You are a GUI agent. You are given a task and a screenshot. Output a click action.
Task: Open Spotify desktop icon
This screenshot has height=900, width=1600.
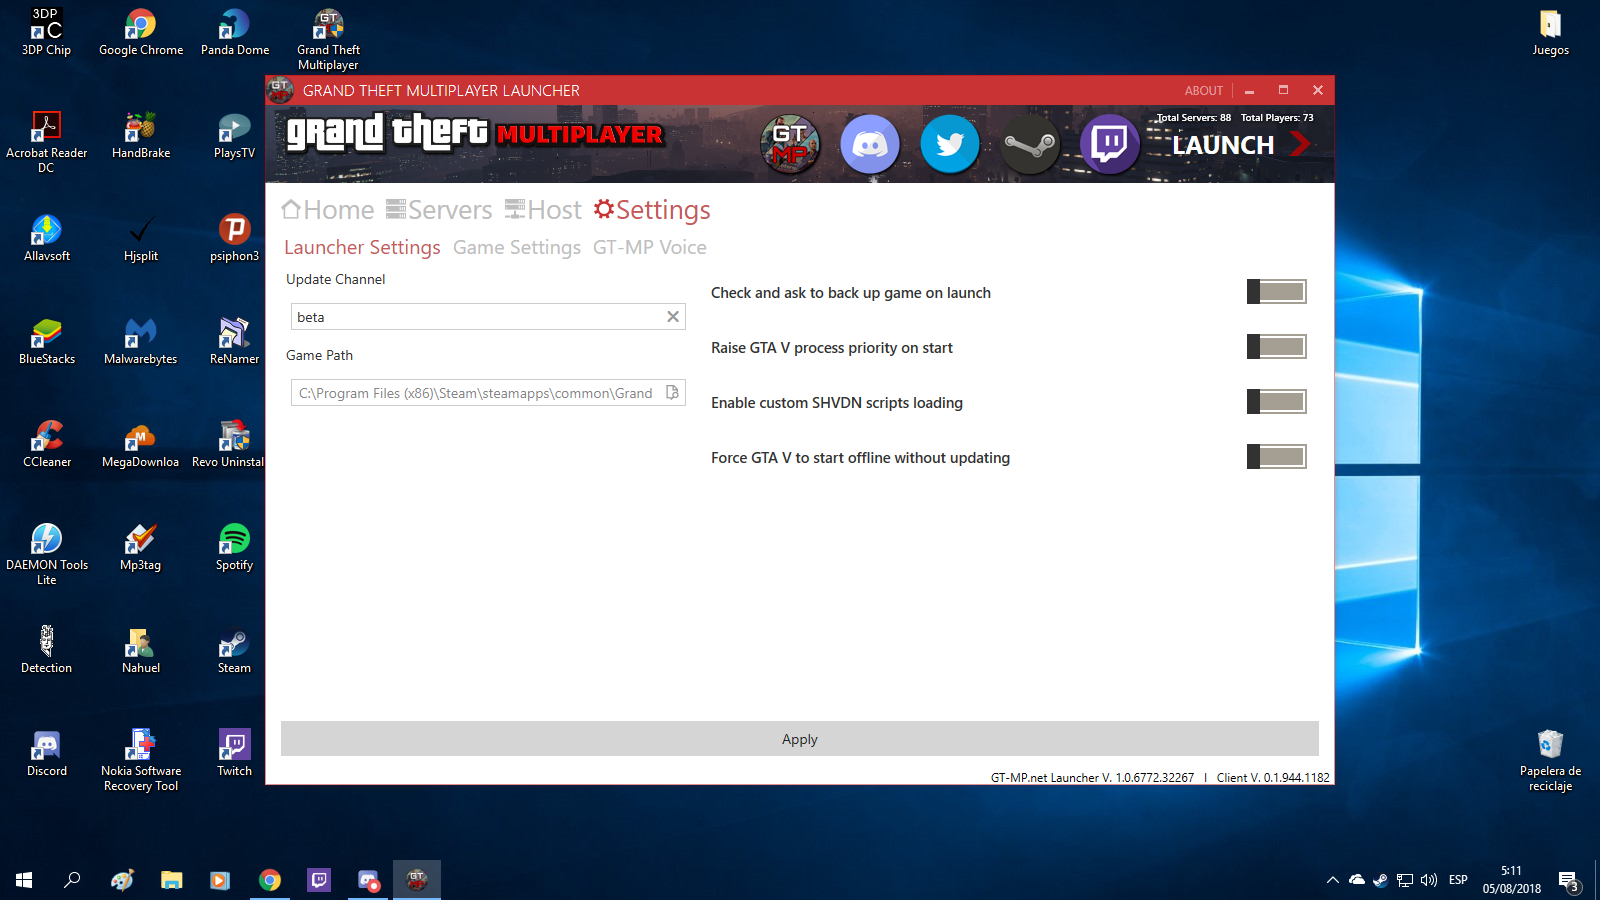click(x=234, y=548)
